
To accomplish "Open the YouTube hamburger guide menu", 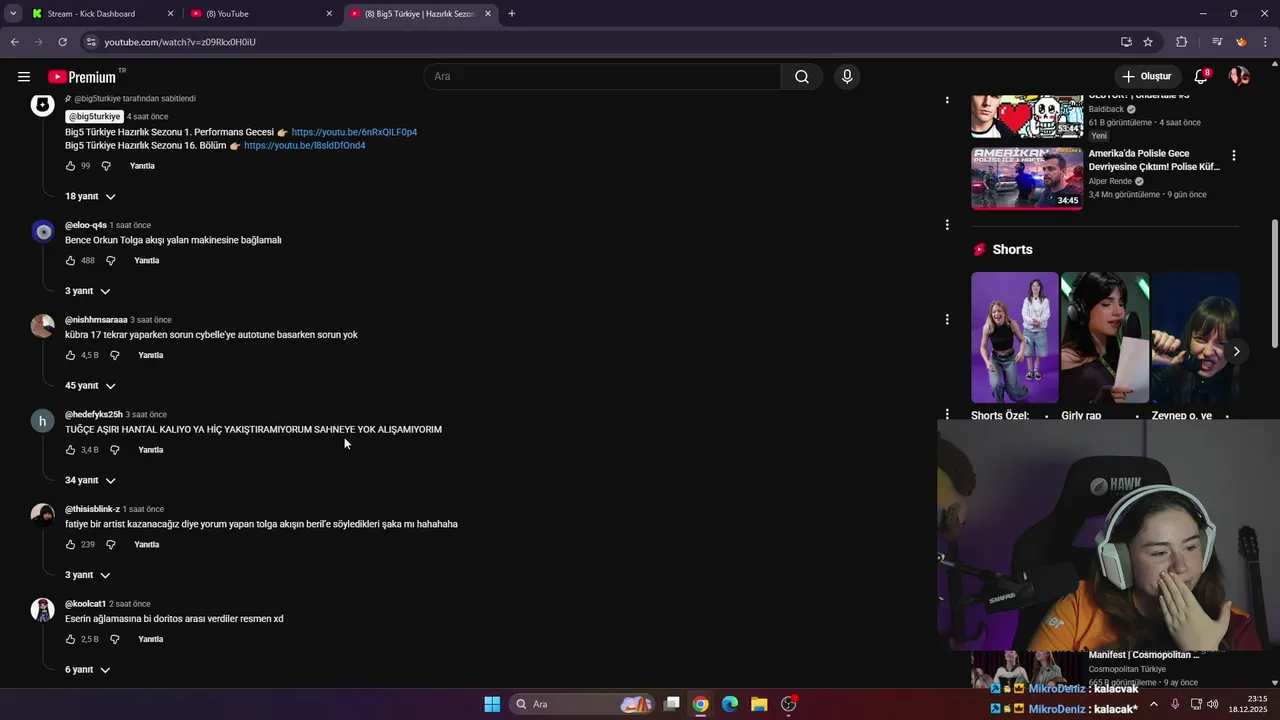I will click(x=24, y=76).
